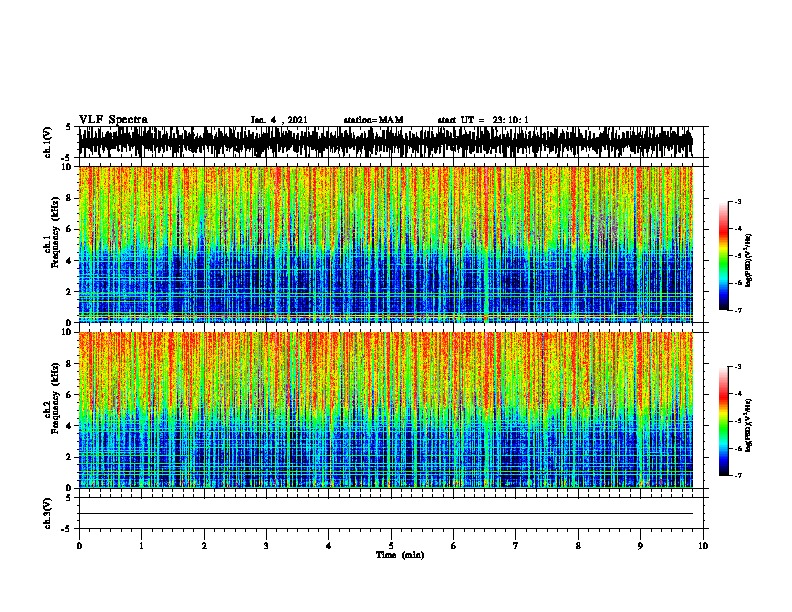Click inside the ch.1 spectrogram panel
The height and width of the screenshot is (612, 792).
(x=385, y=244)
